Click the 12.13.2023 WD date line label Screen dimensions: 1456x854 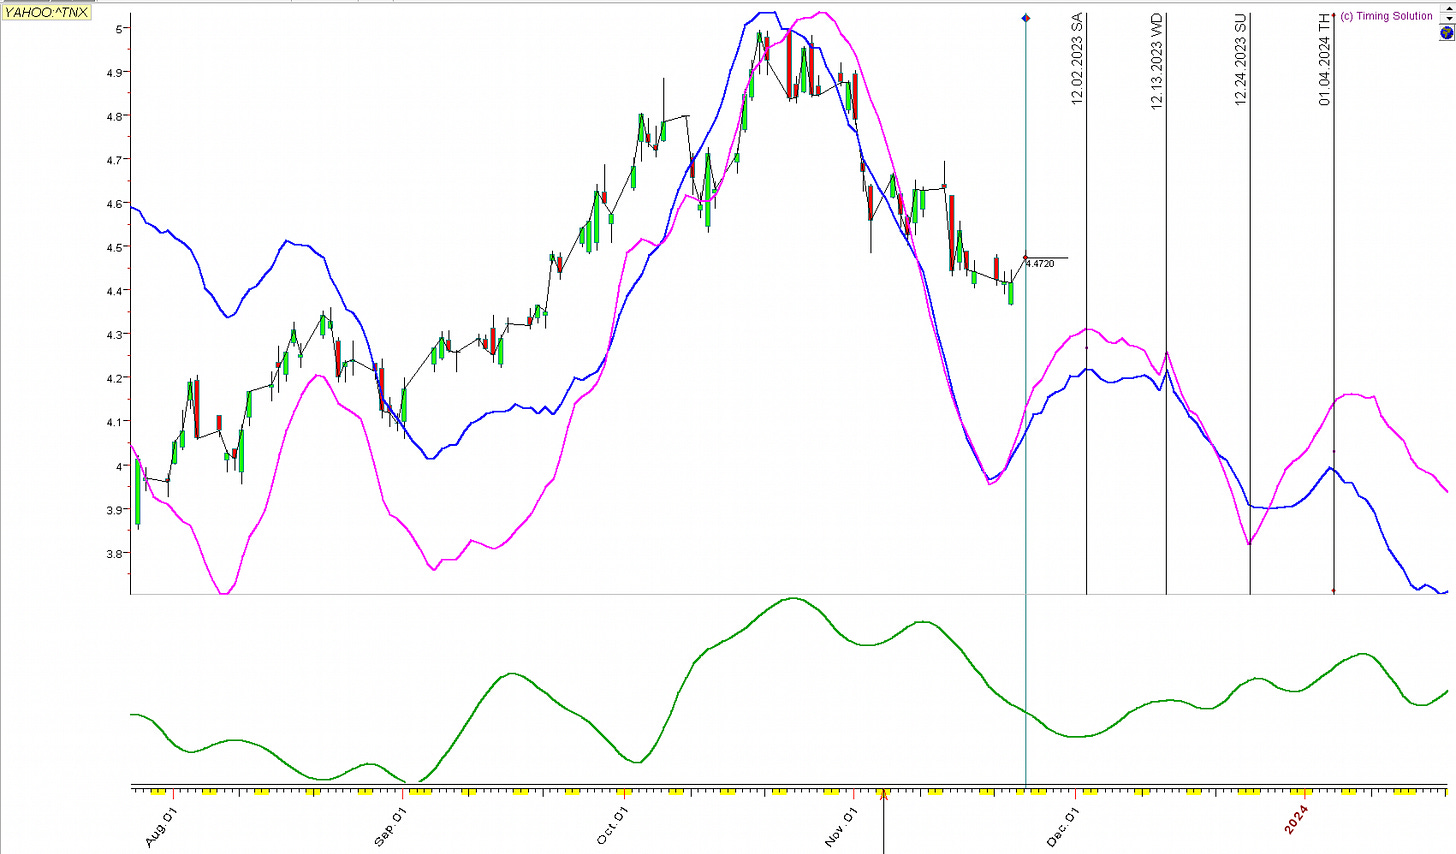click(1157, 61)
